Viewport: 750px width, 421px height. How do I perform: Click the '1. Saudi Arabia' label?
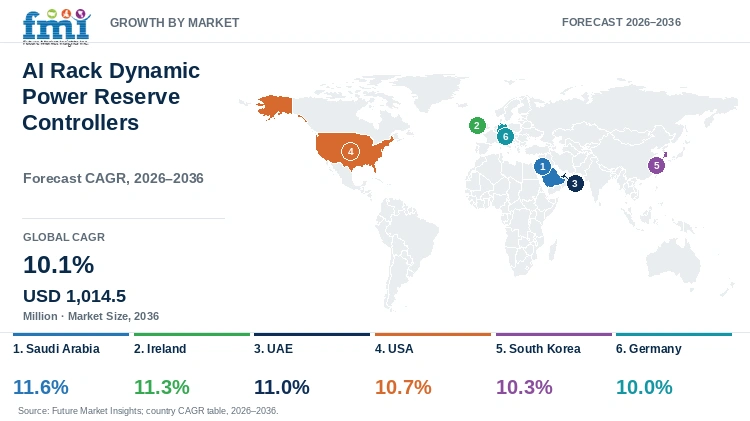(x=56, y=349)
